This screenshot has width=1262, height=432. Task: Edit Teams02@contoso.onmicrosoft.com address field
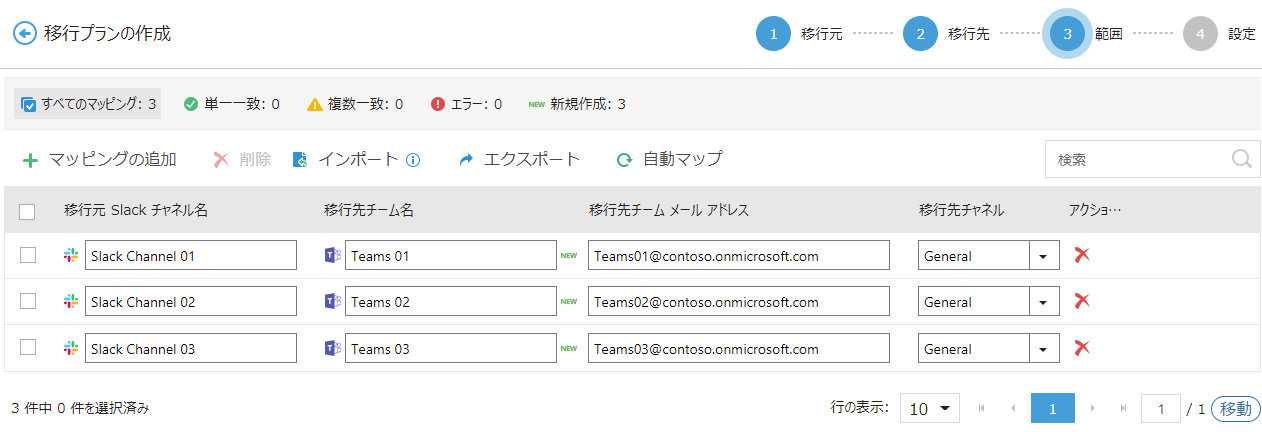(x=739, y=302)
